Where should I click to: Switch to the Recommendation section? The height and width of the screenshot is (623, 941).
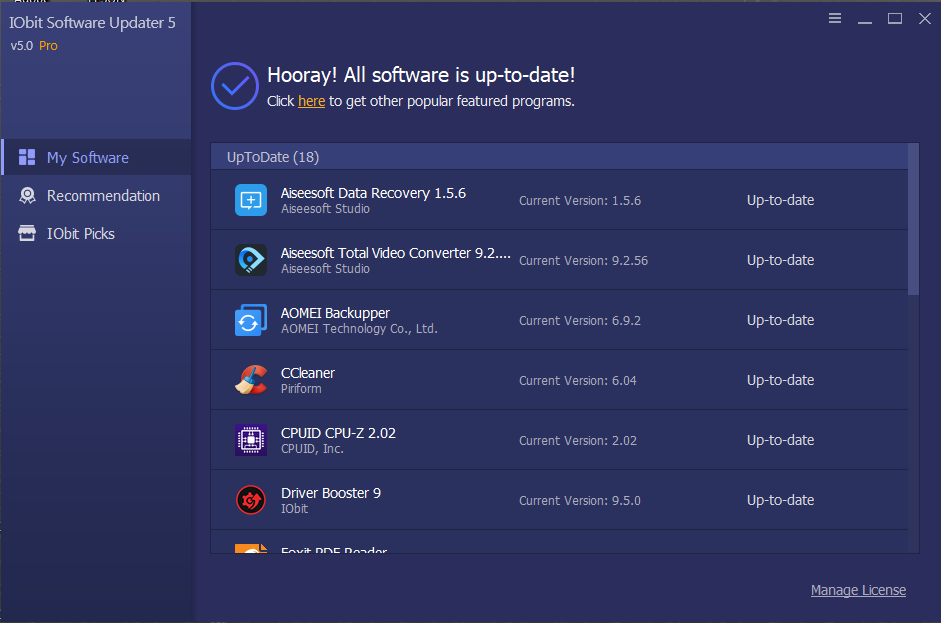[96, 196]
